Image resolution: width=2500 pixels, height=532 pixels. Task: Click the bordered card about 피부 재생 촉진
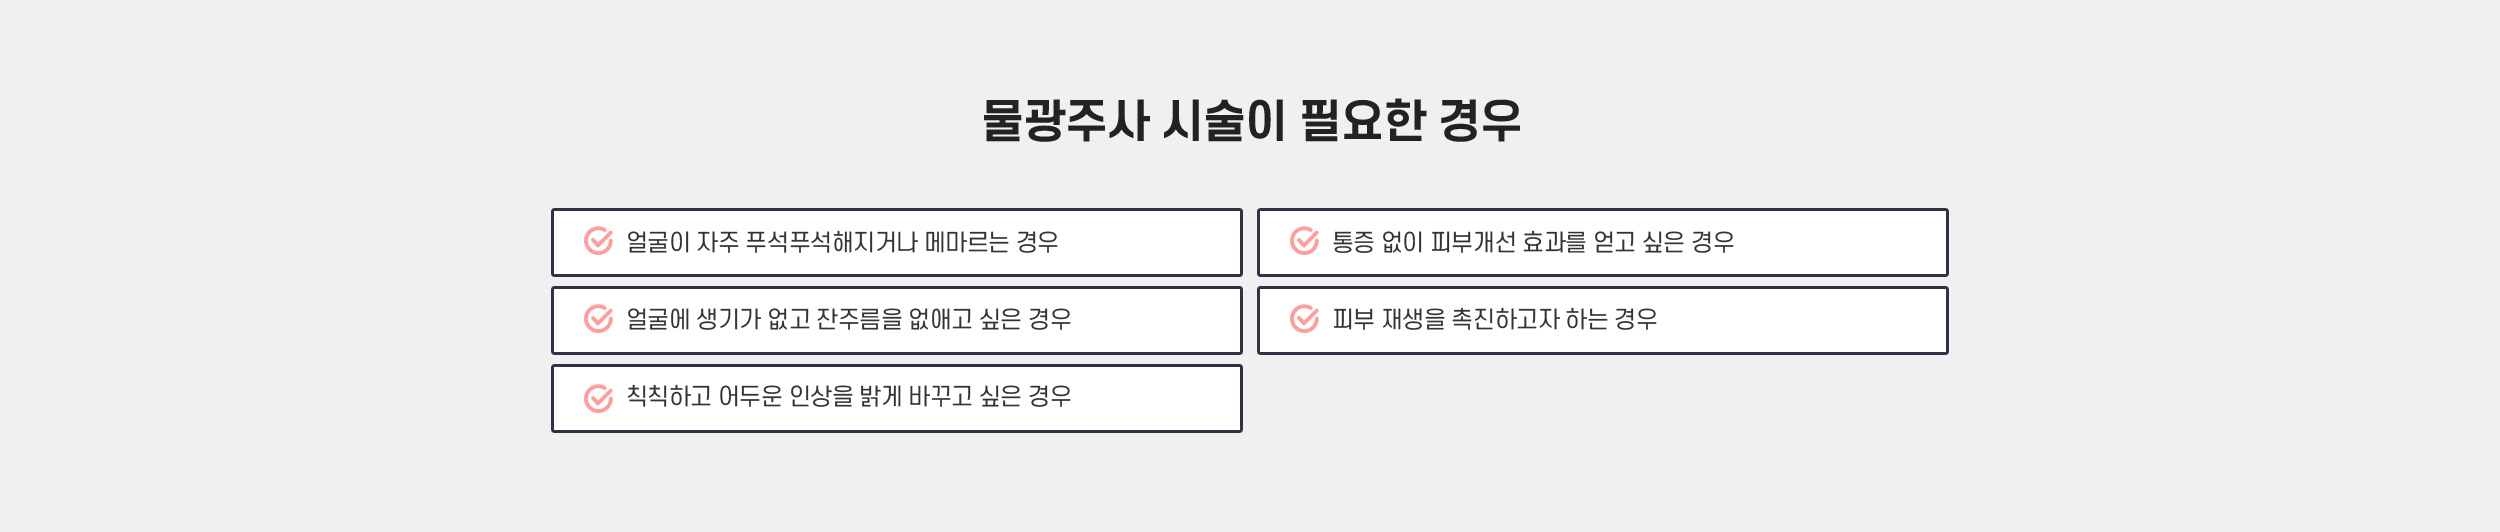click(x=1603, y=320)
